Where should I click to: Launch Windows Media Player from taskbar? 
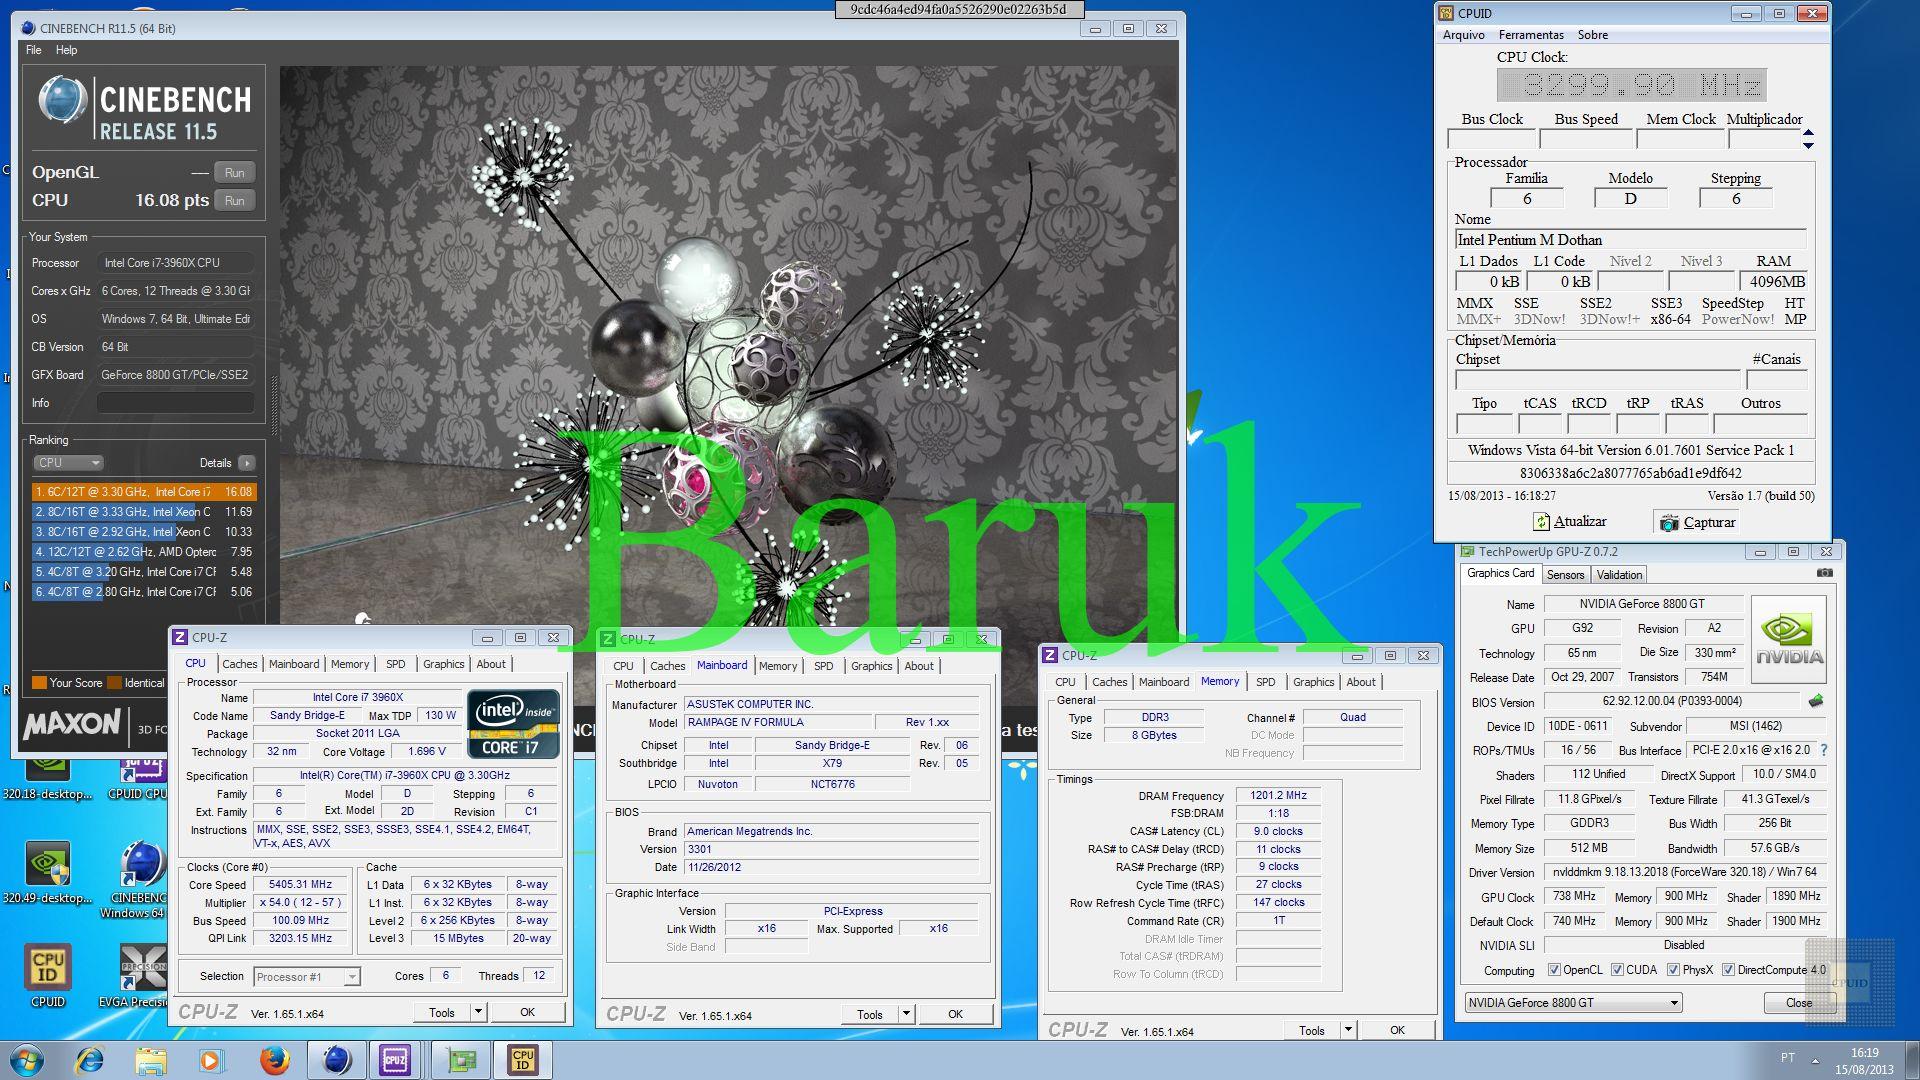point(210,1060)
